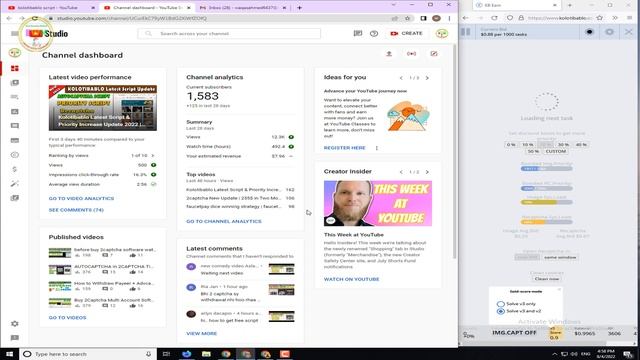Viewport: 640px width, 360px height.
Task: Click the 'Search across your channel' field
Action: (x=229, y=33)
